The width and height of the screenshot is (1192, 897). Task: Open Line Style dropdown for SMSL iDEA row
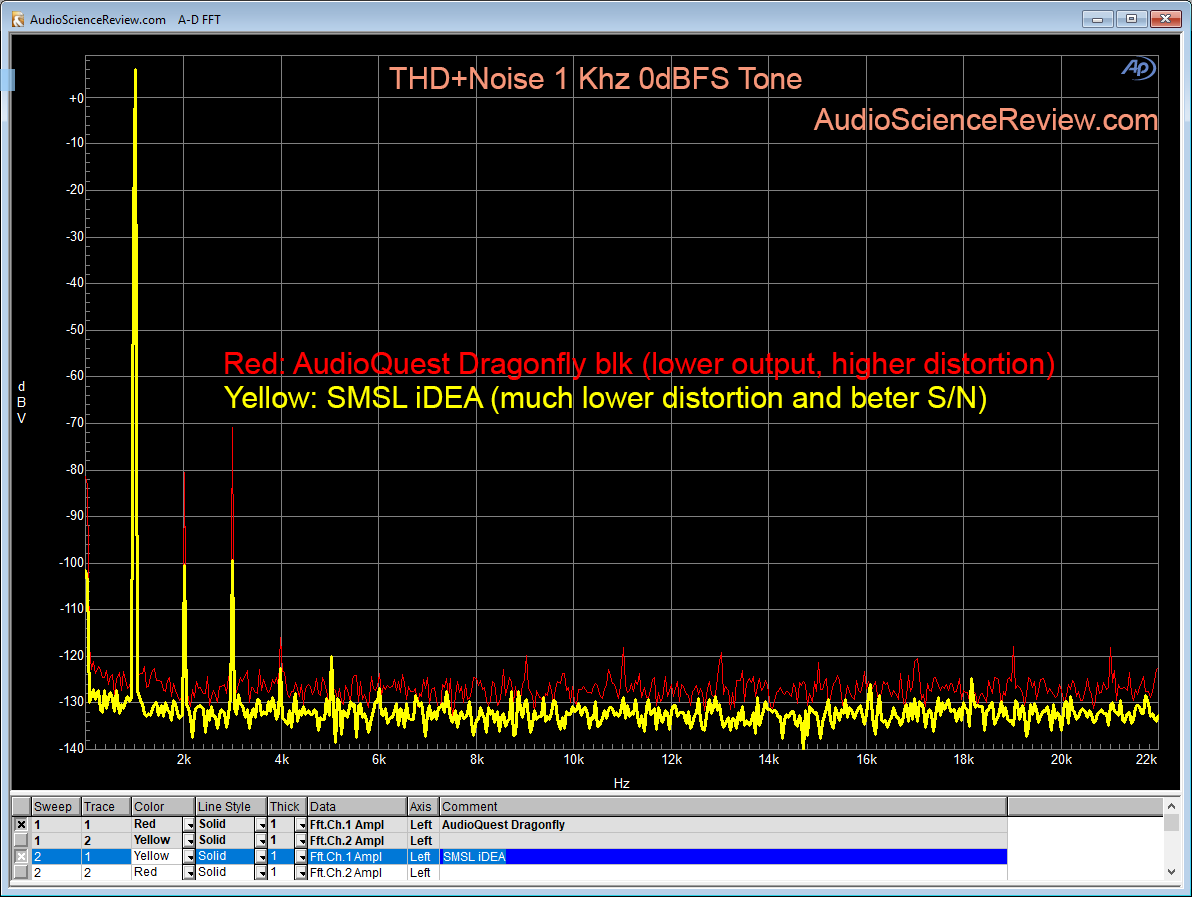(261, 857)
